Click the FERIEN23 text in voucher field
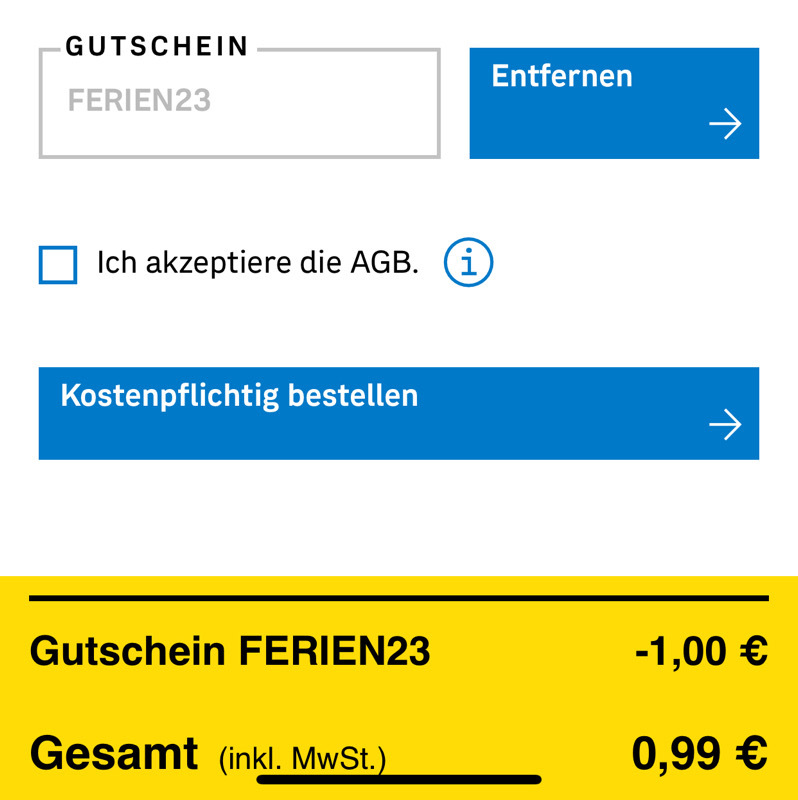 click(139, 100)
